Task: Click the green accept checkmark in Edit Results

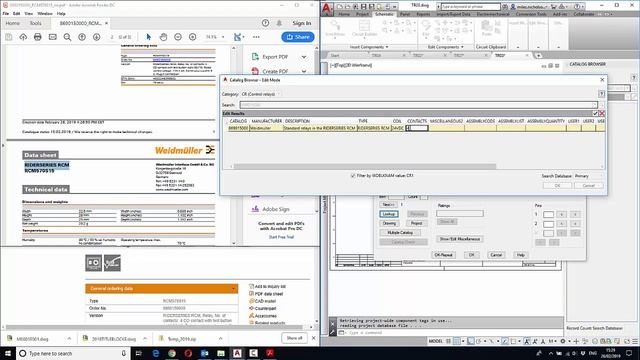Action: pyautogui.click(x=595, y=113)
